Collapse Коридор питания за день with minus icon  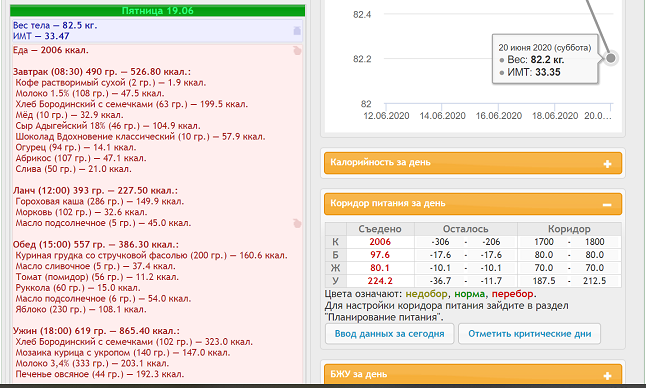(607, 205)
